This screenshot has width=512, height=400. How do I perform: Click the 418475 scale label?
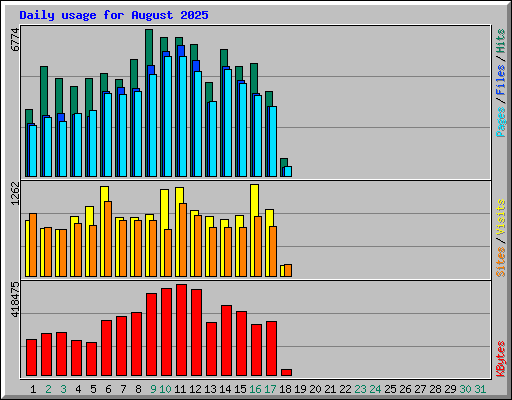pos(15,299)
